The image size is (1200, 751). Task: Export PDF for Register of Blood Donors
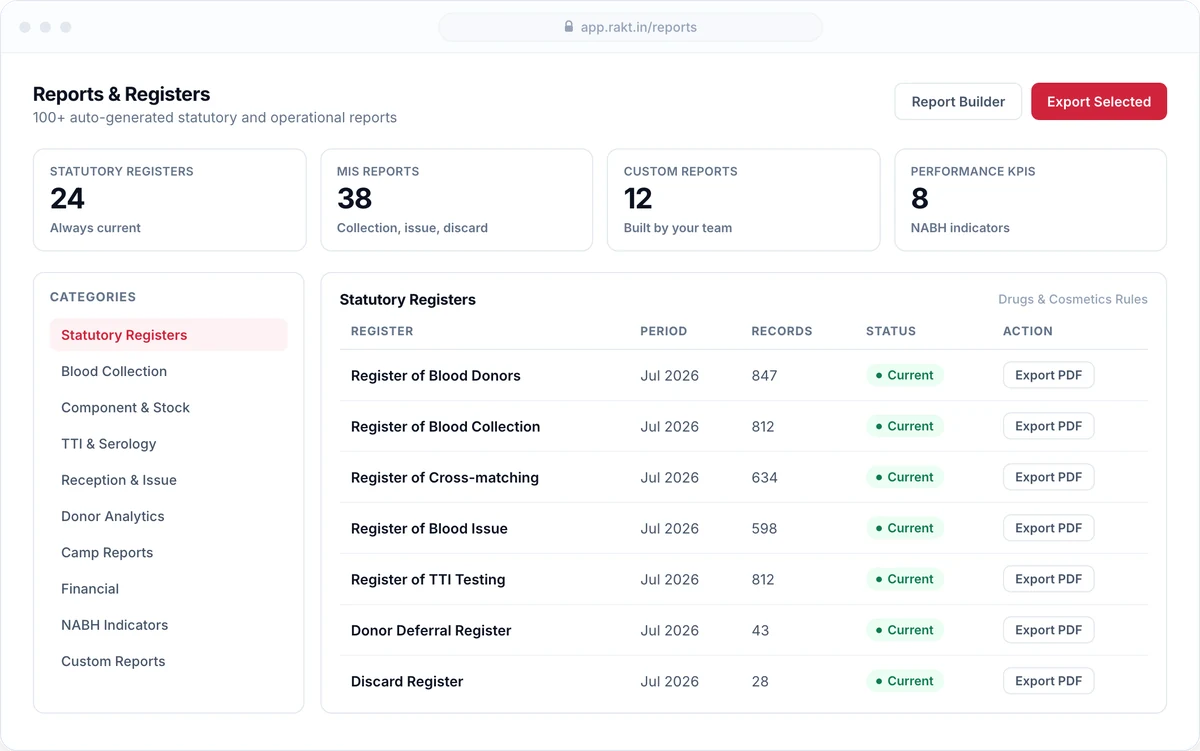click(1048, 375)
